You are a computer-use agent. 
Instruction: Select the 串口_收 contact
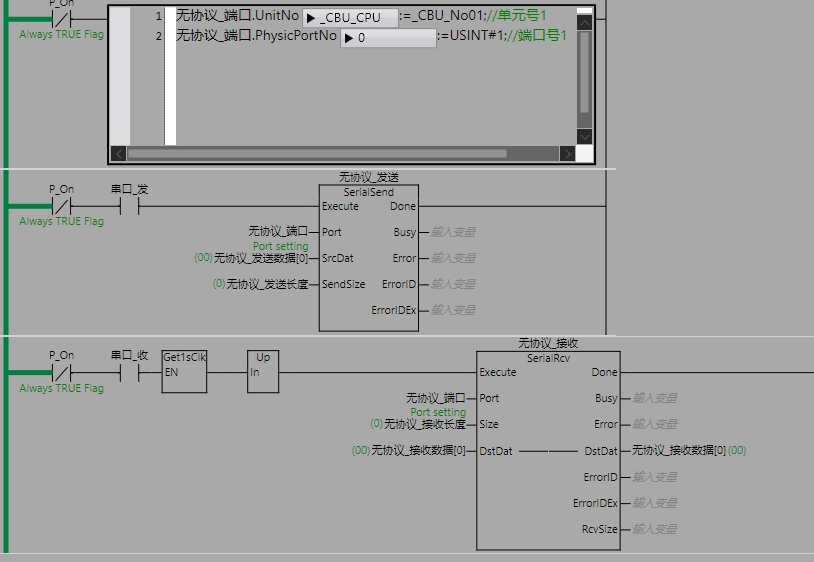(x=128, y=373)
